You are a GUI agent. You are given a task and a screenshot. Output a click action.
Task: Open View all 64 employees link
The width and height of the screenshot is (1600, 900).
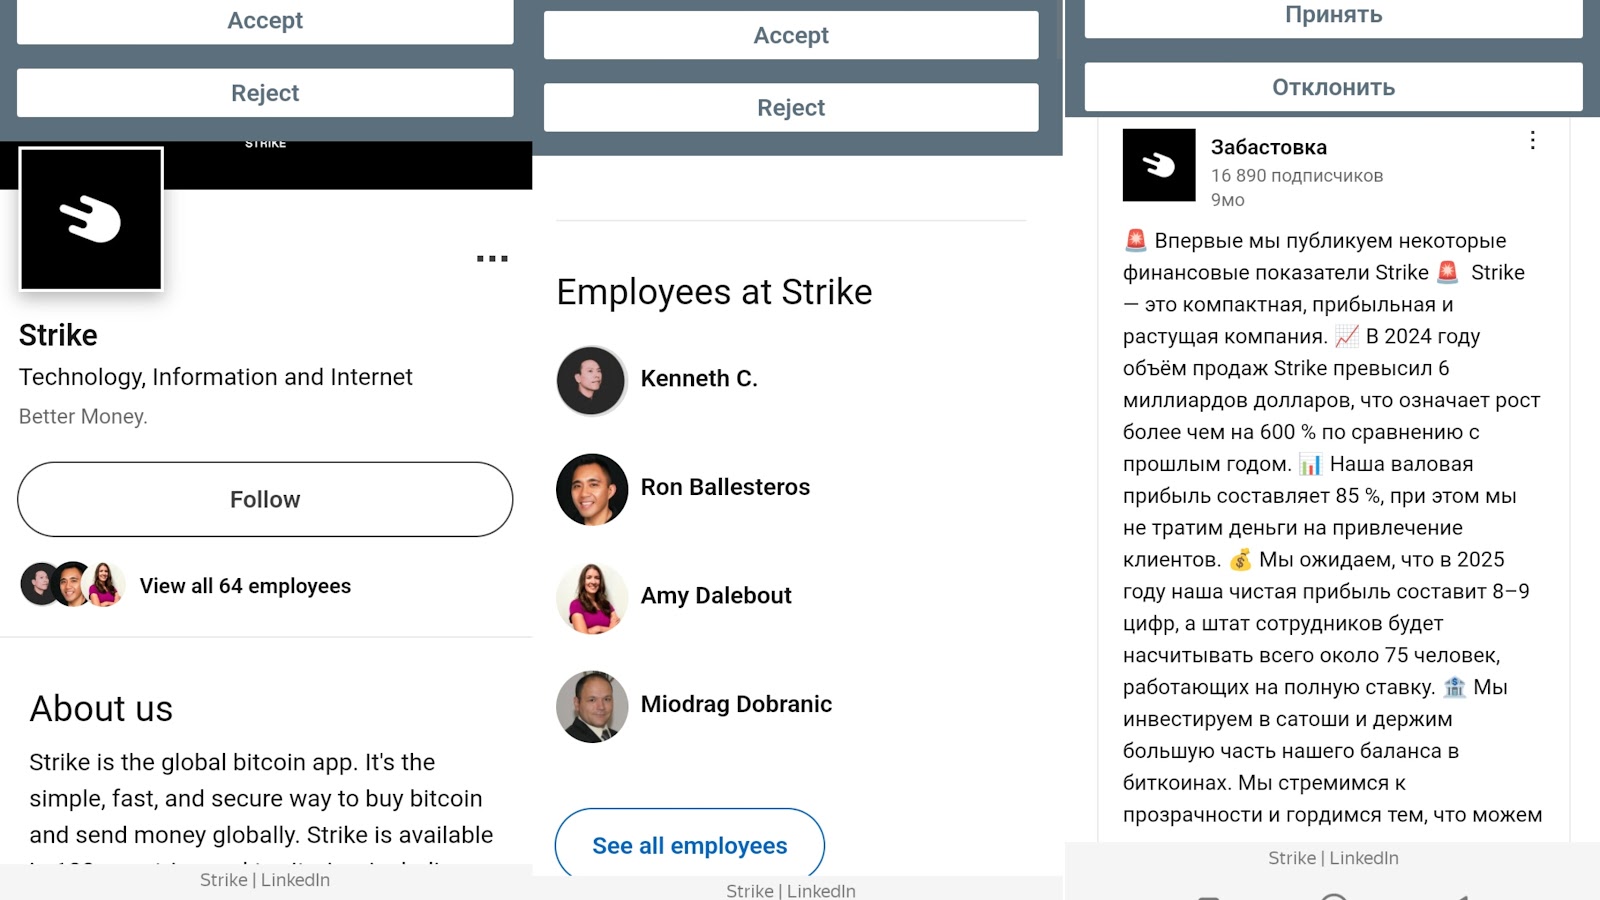click(x=245, y=586)
